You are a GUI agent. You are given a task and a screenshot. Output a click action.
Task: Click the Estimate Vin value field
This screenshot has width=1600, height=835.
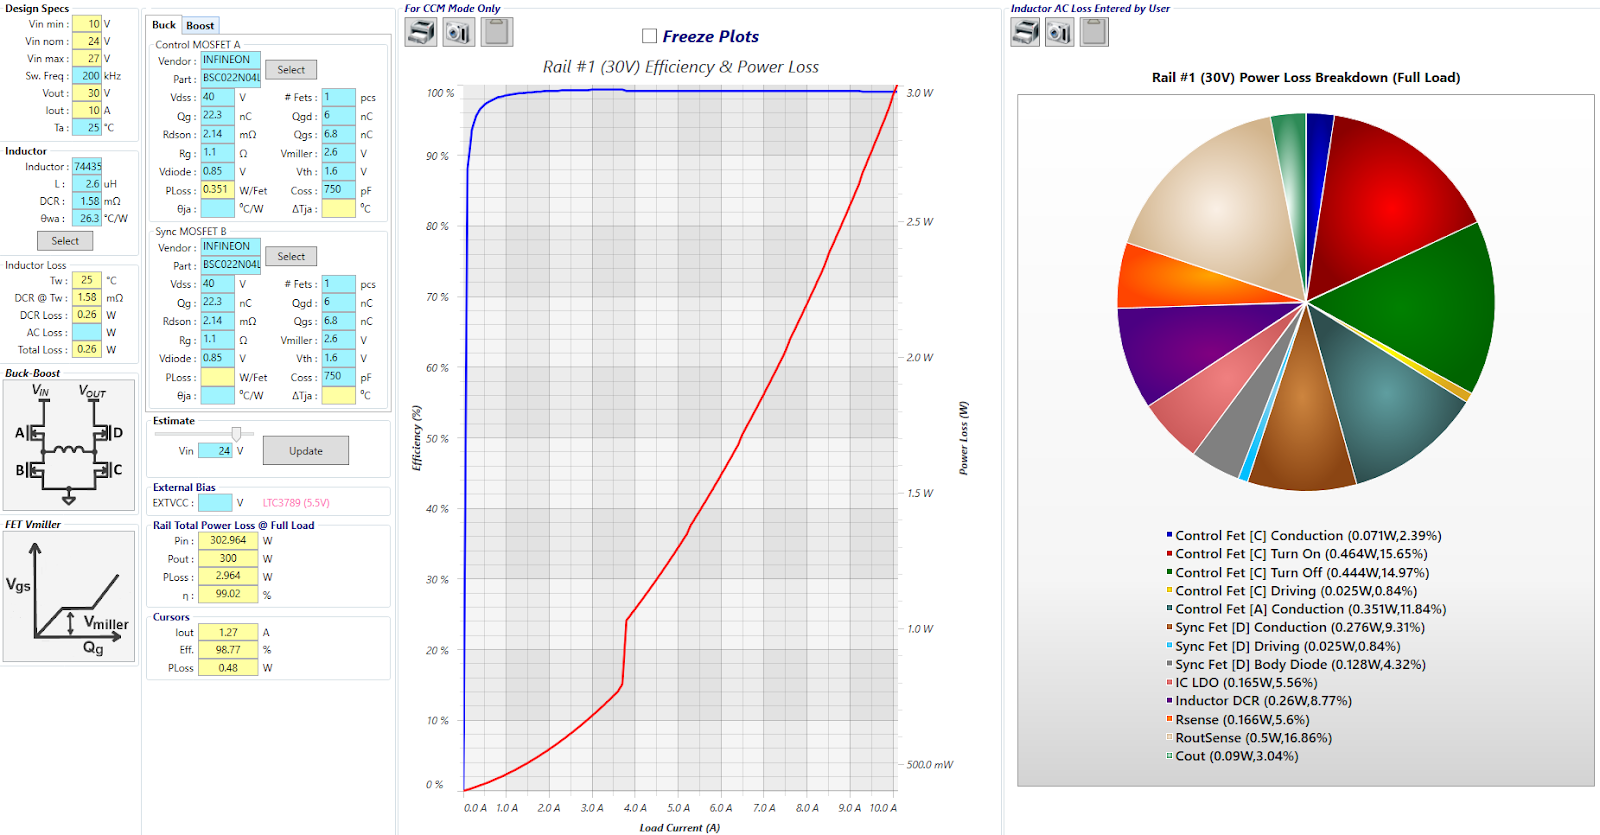(x=215, y=451)
